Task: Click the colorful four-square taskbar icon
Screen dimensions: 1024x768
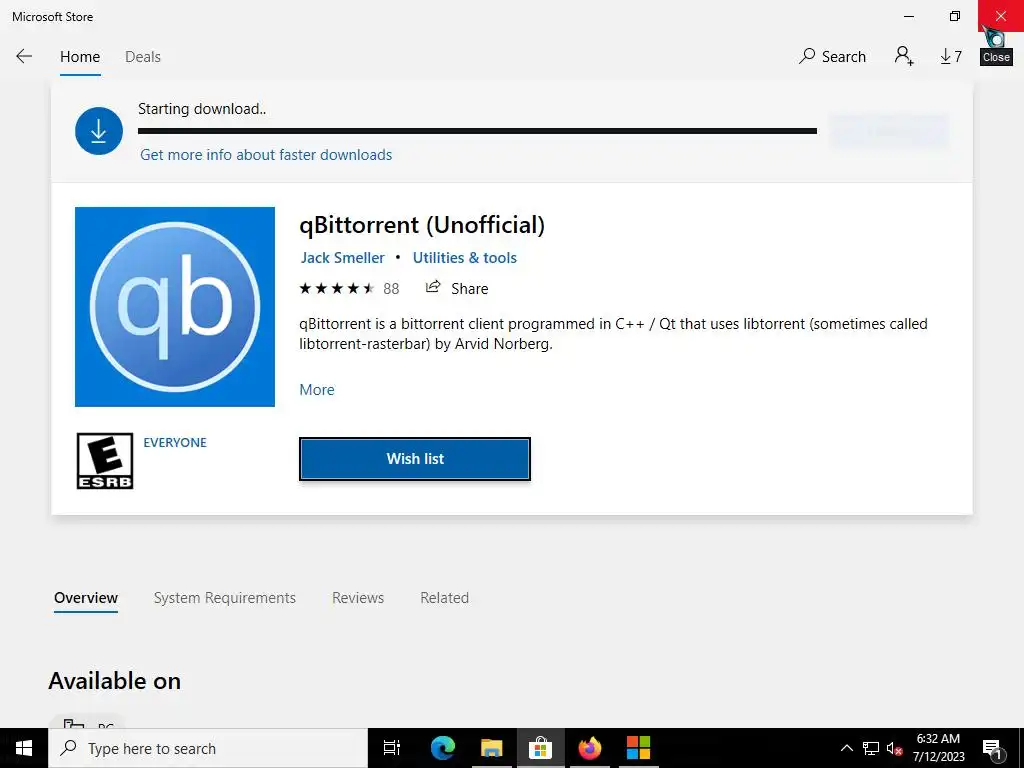Action: click(x=638, y=748)
